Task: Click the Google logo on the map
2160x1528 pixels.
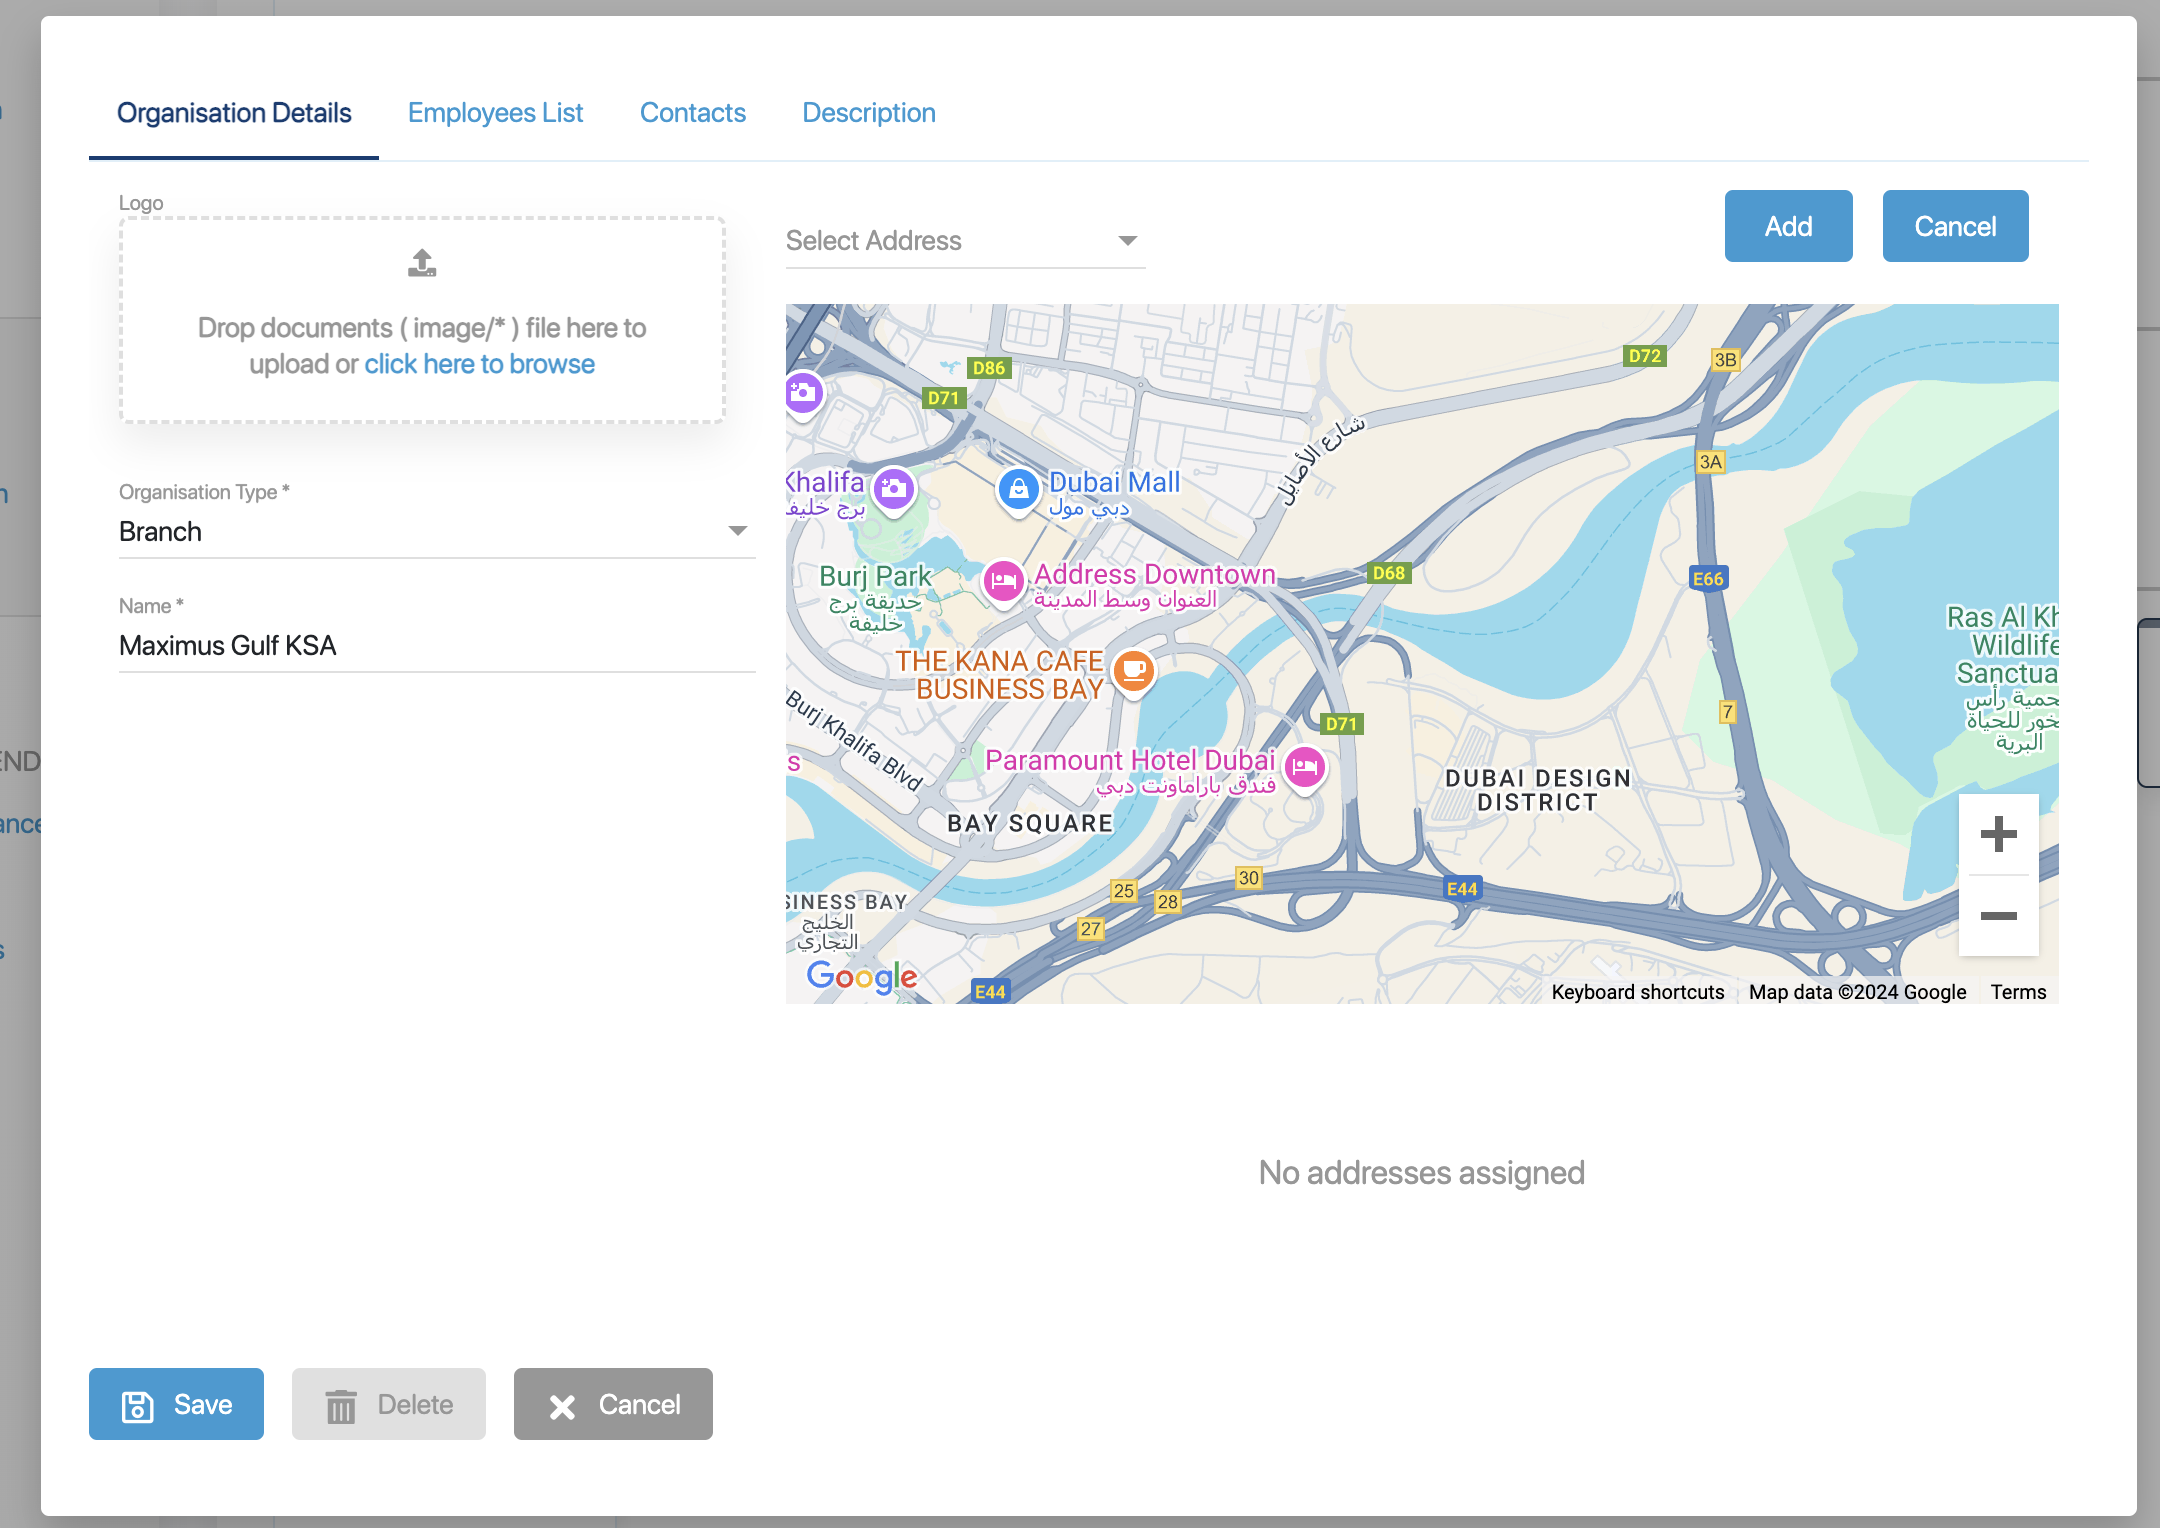Action: [x=862, y=976]
